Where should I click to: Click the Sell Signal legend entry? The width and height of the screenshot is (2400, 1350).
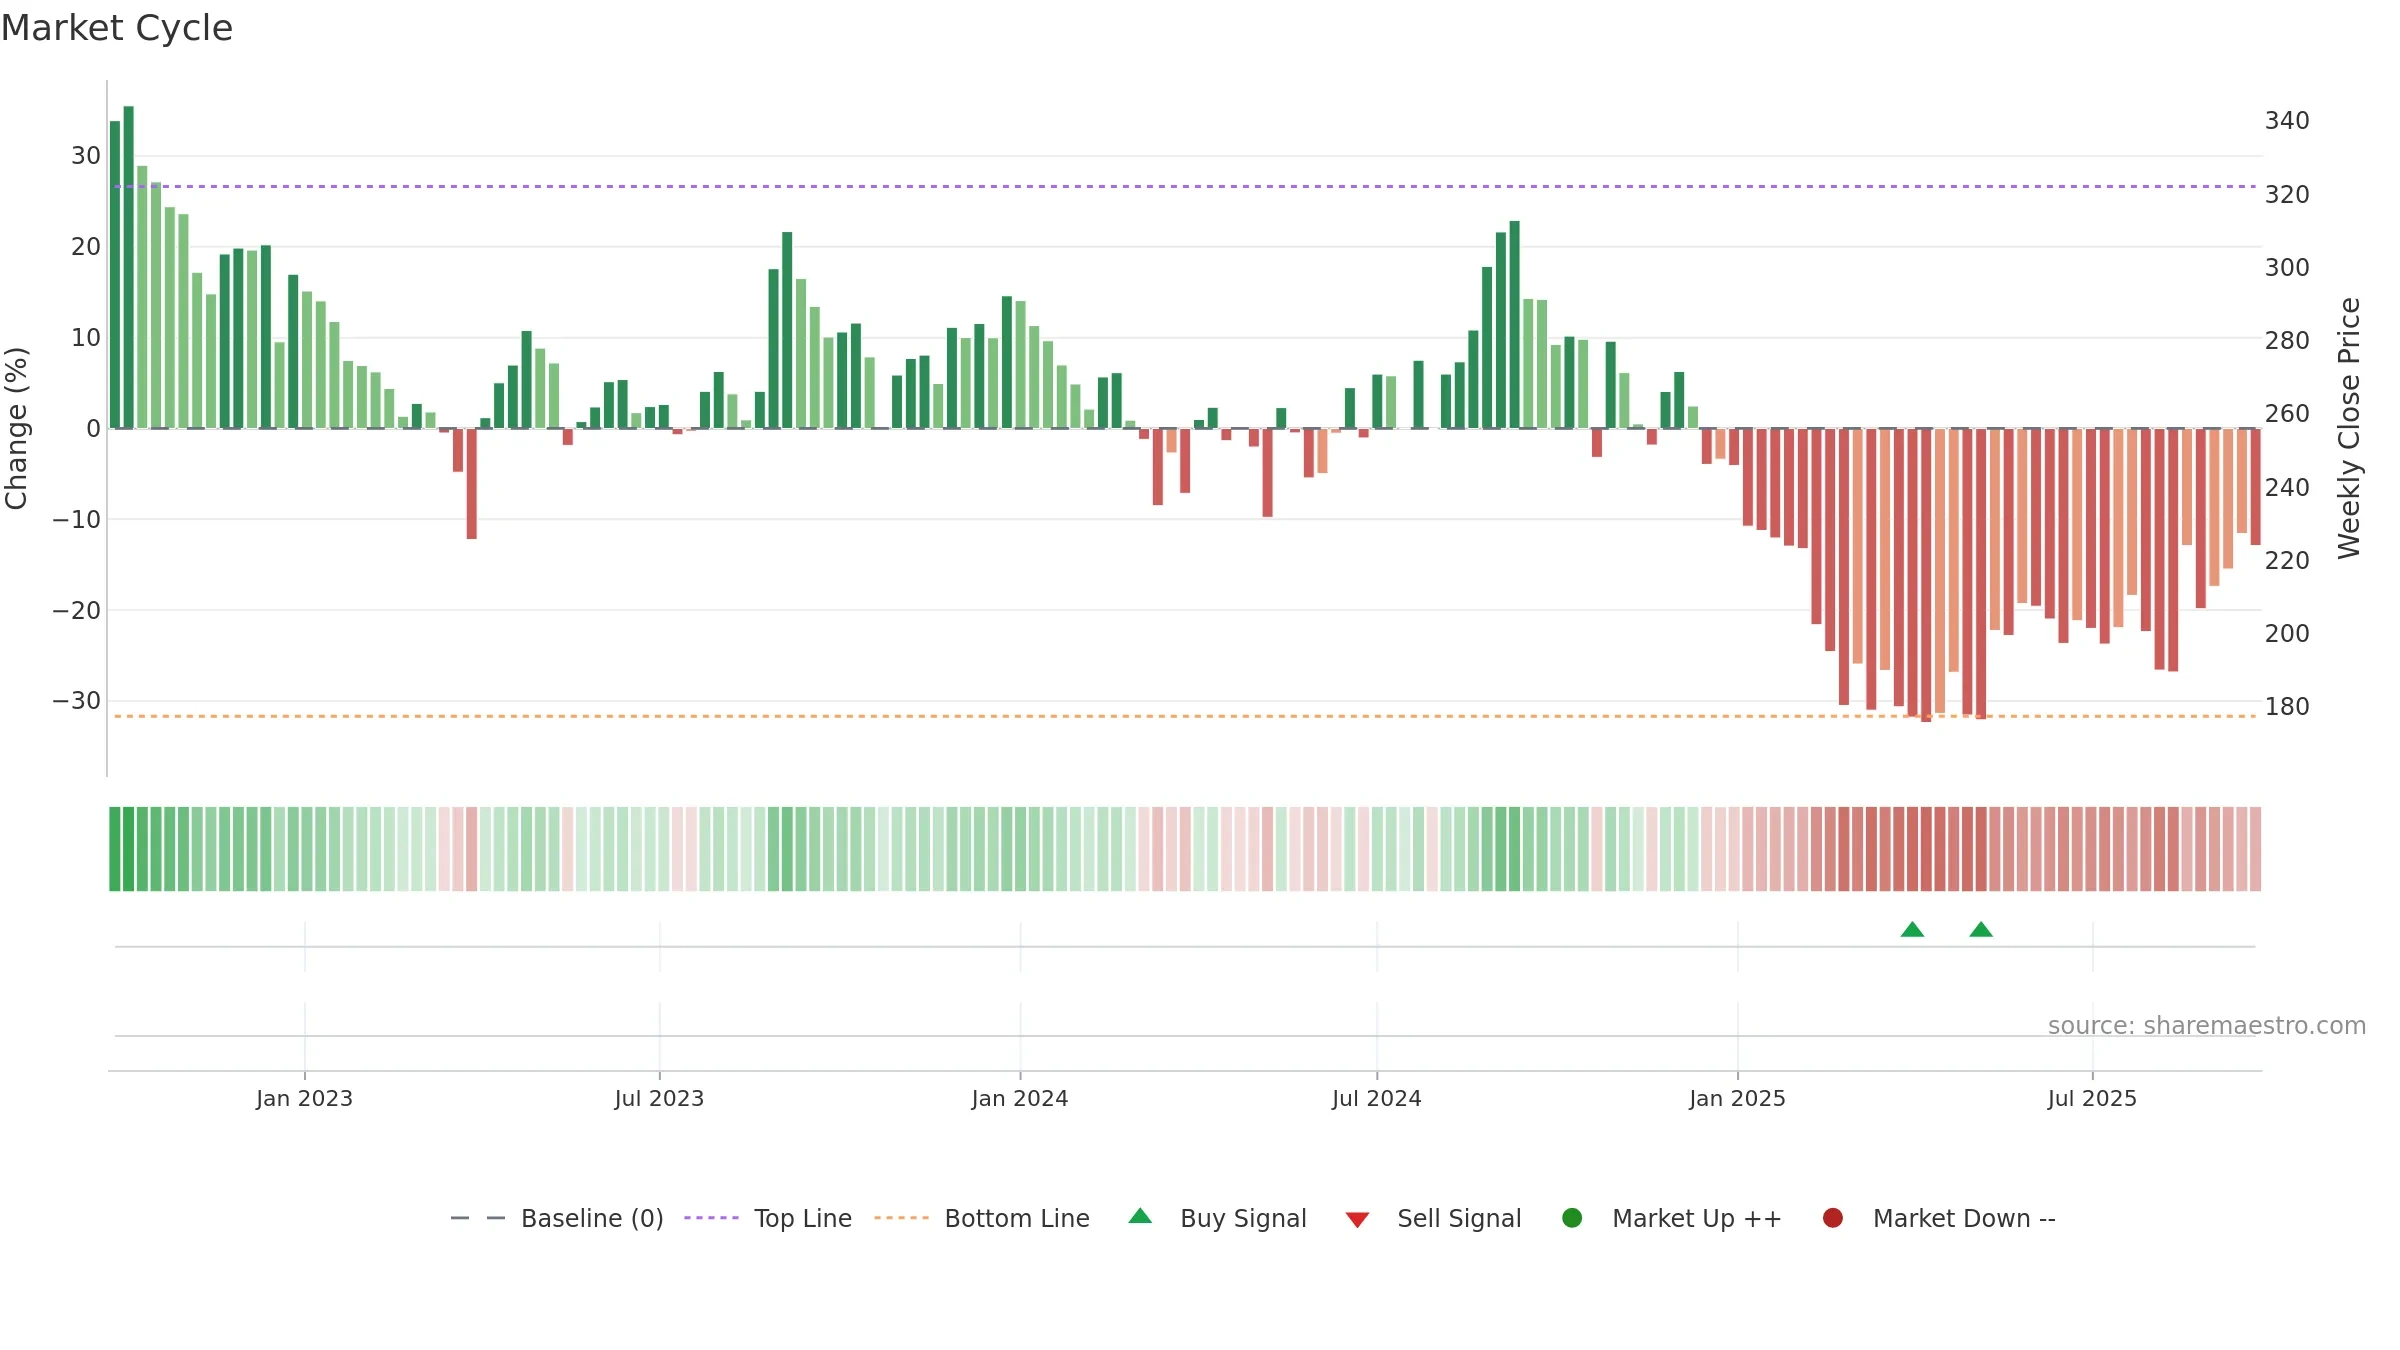point(1433,1218)
